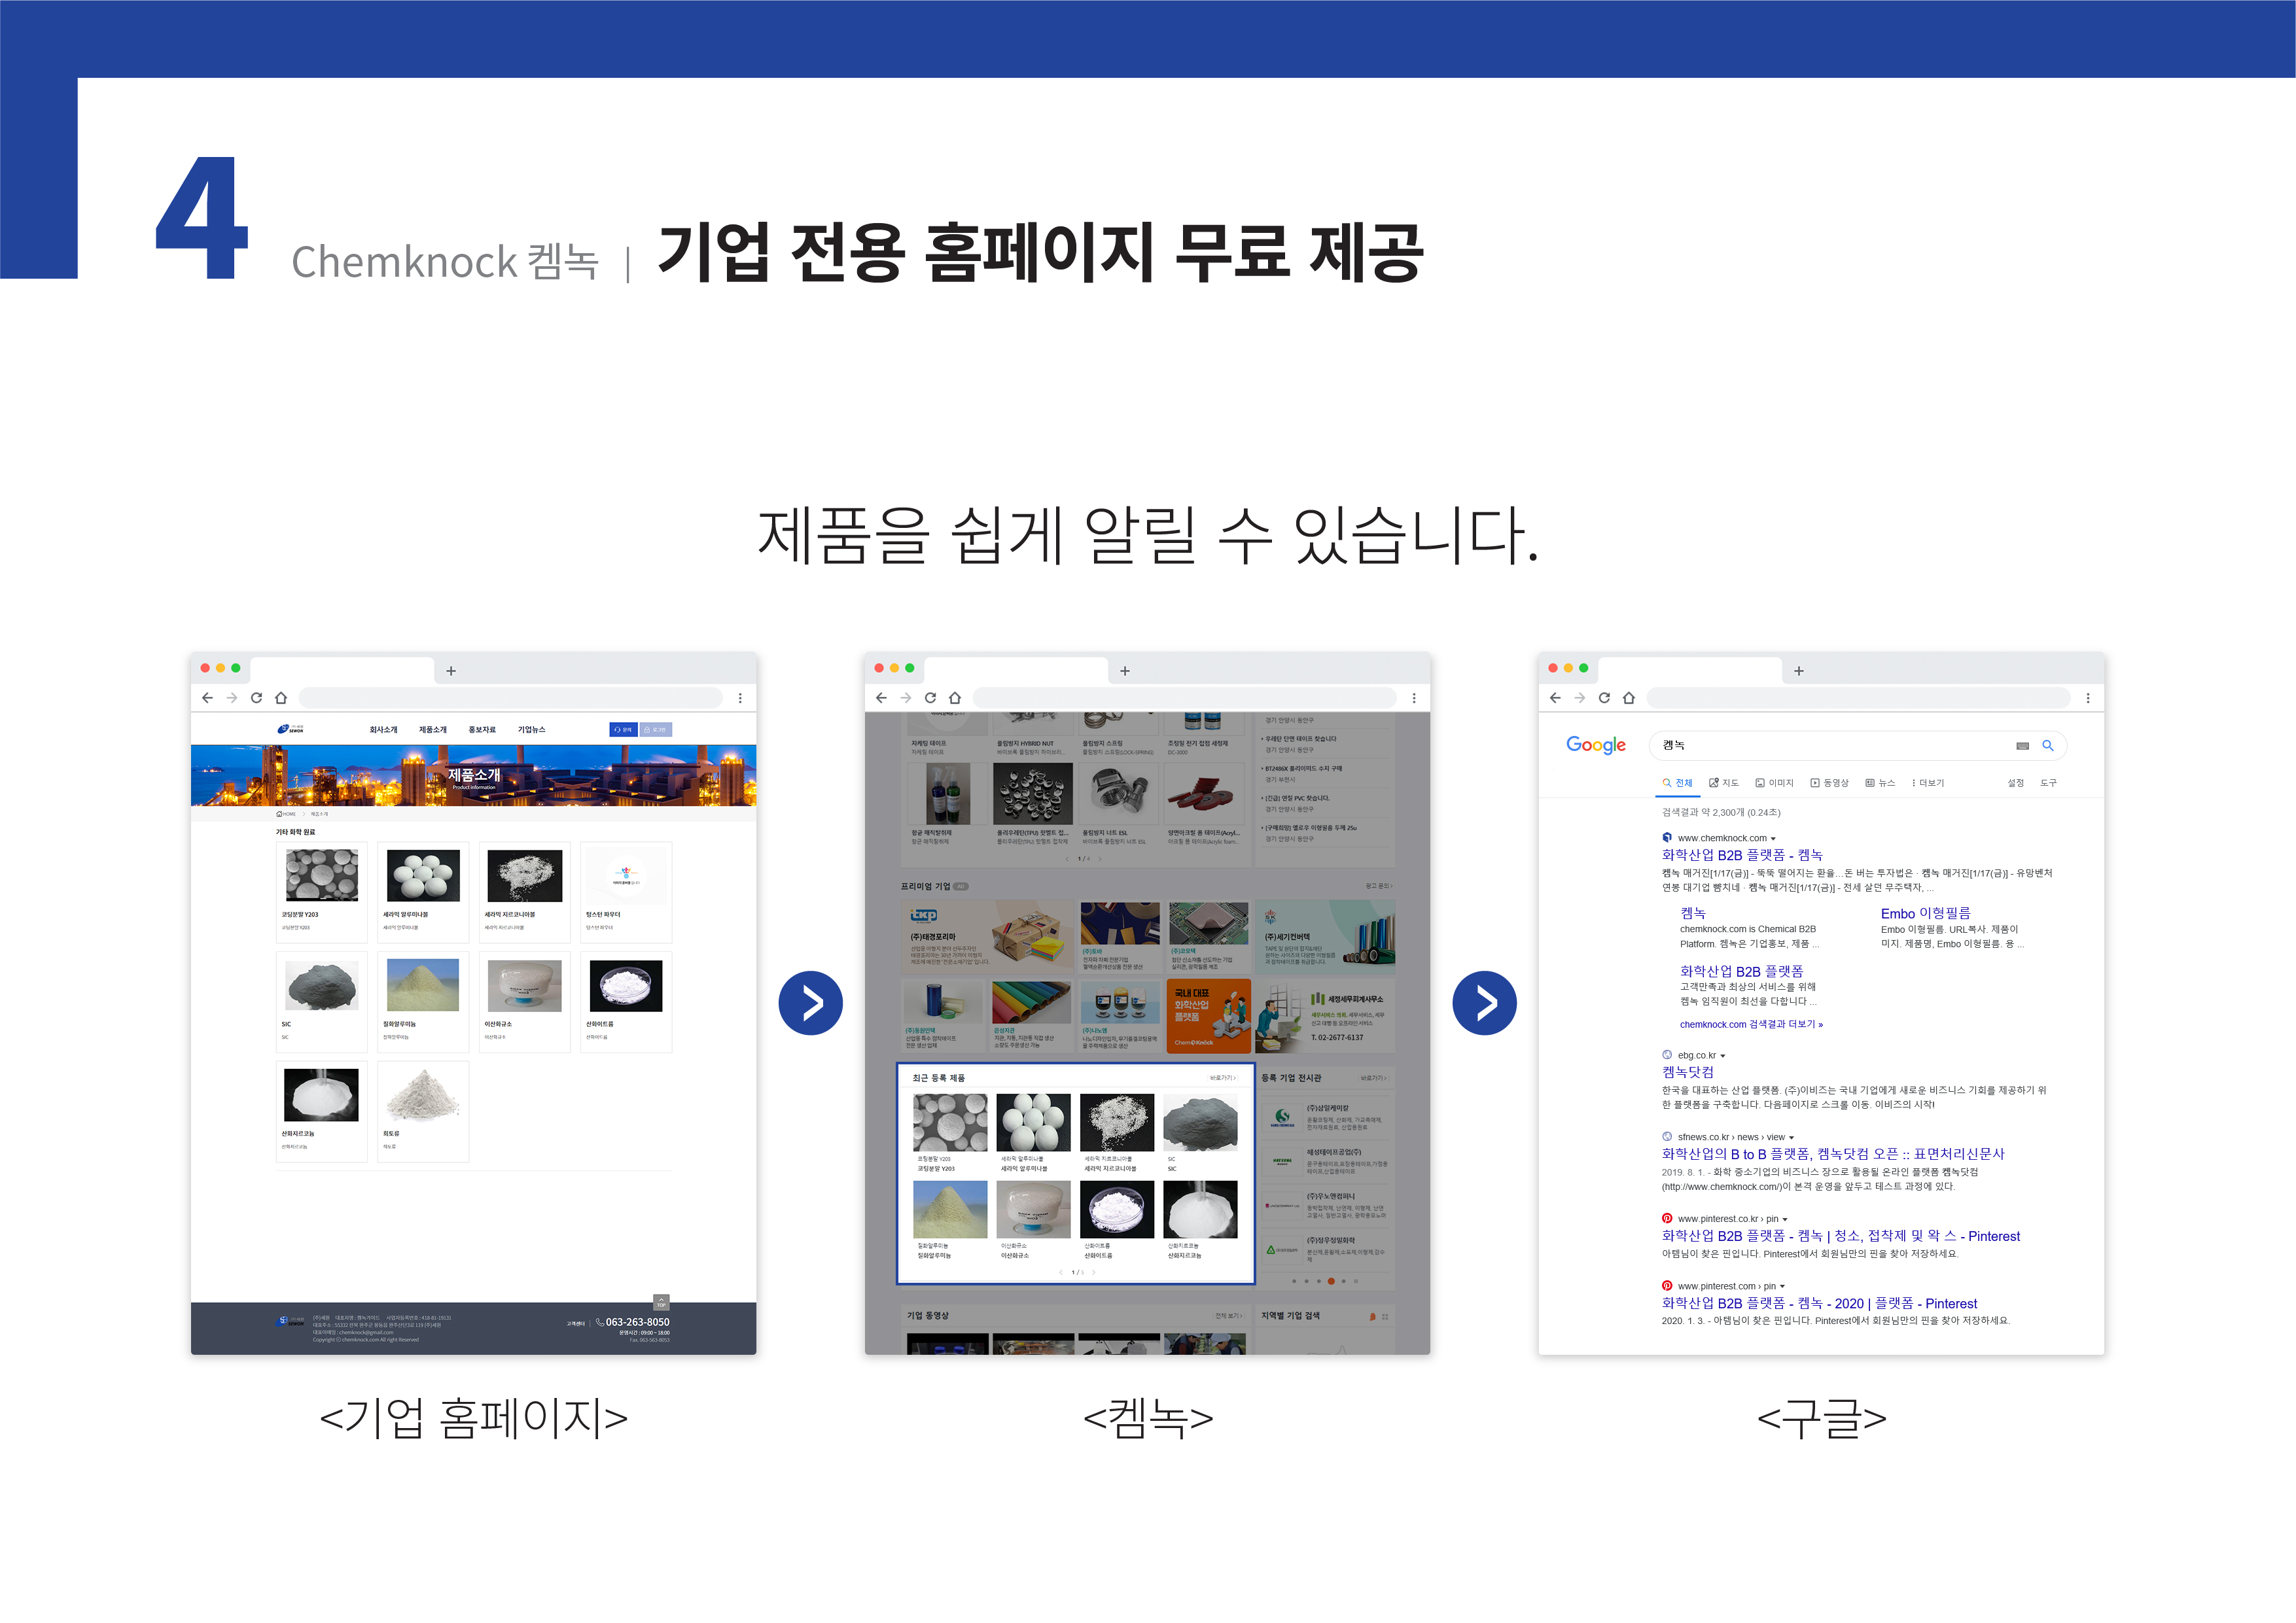Click the blue 문의 button on homepage
The image size is (2296, 1623).
(x=623, y=730)
